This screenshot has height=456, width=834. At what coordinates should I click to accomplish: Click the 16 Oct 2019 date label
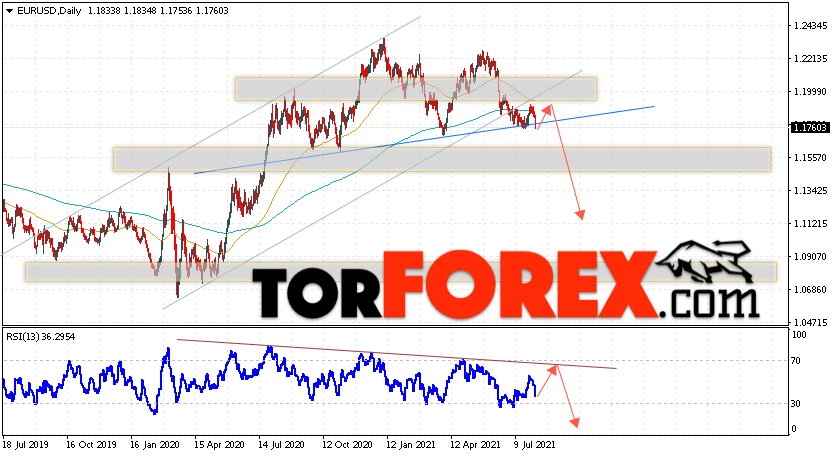click(x=91, y=444)
